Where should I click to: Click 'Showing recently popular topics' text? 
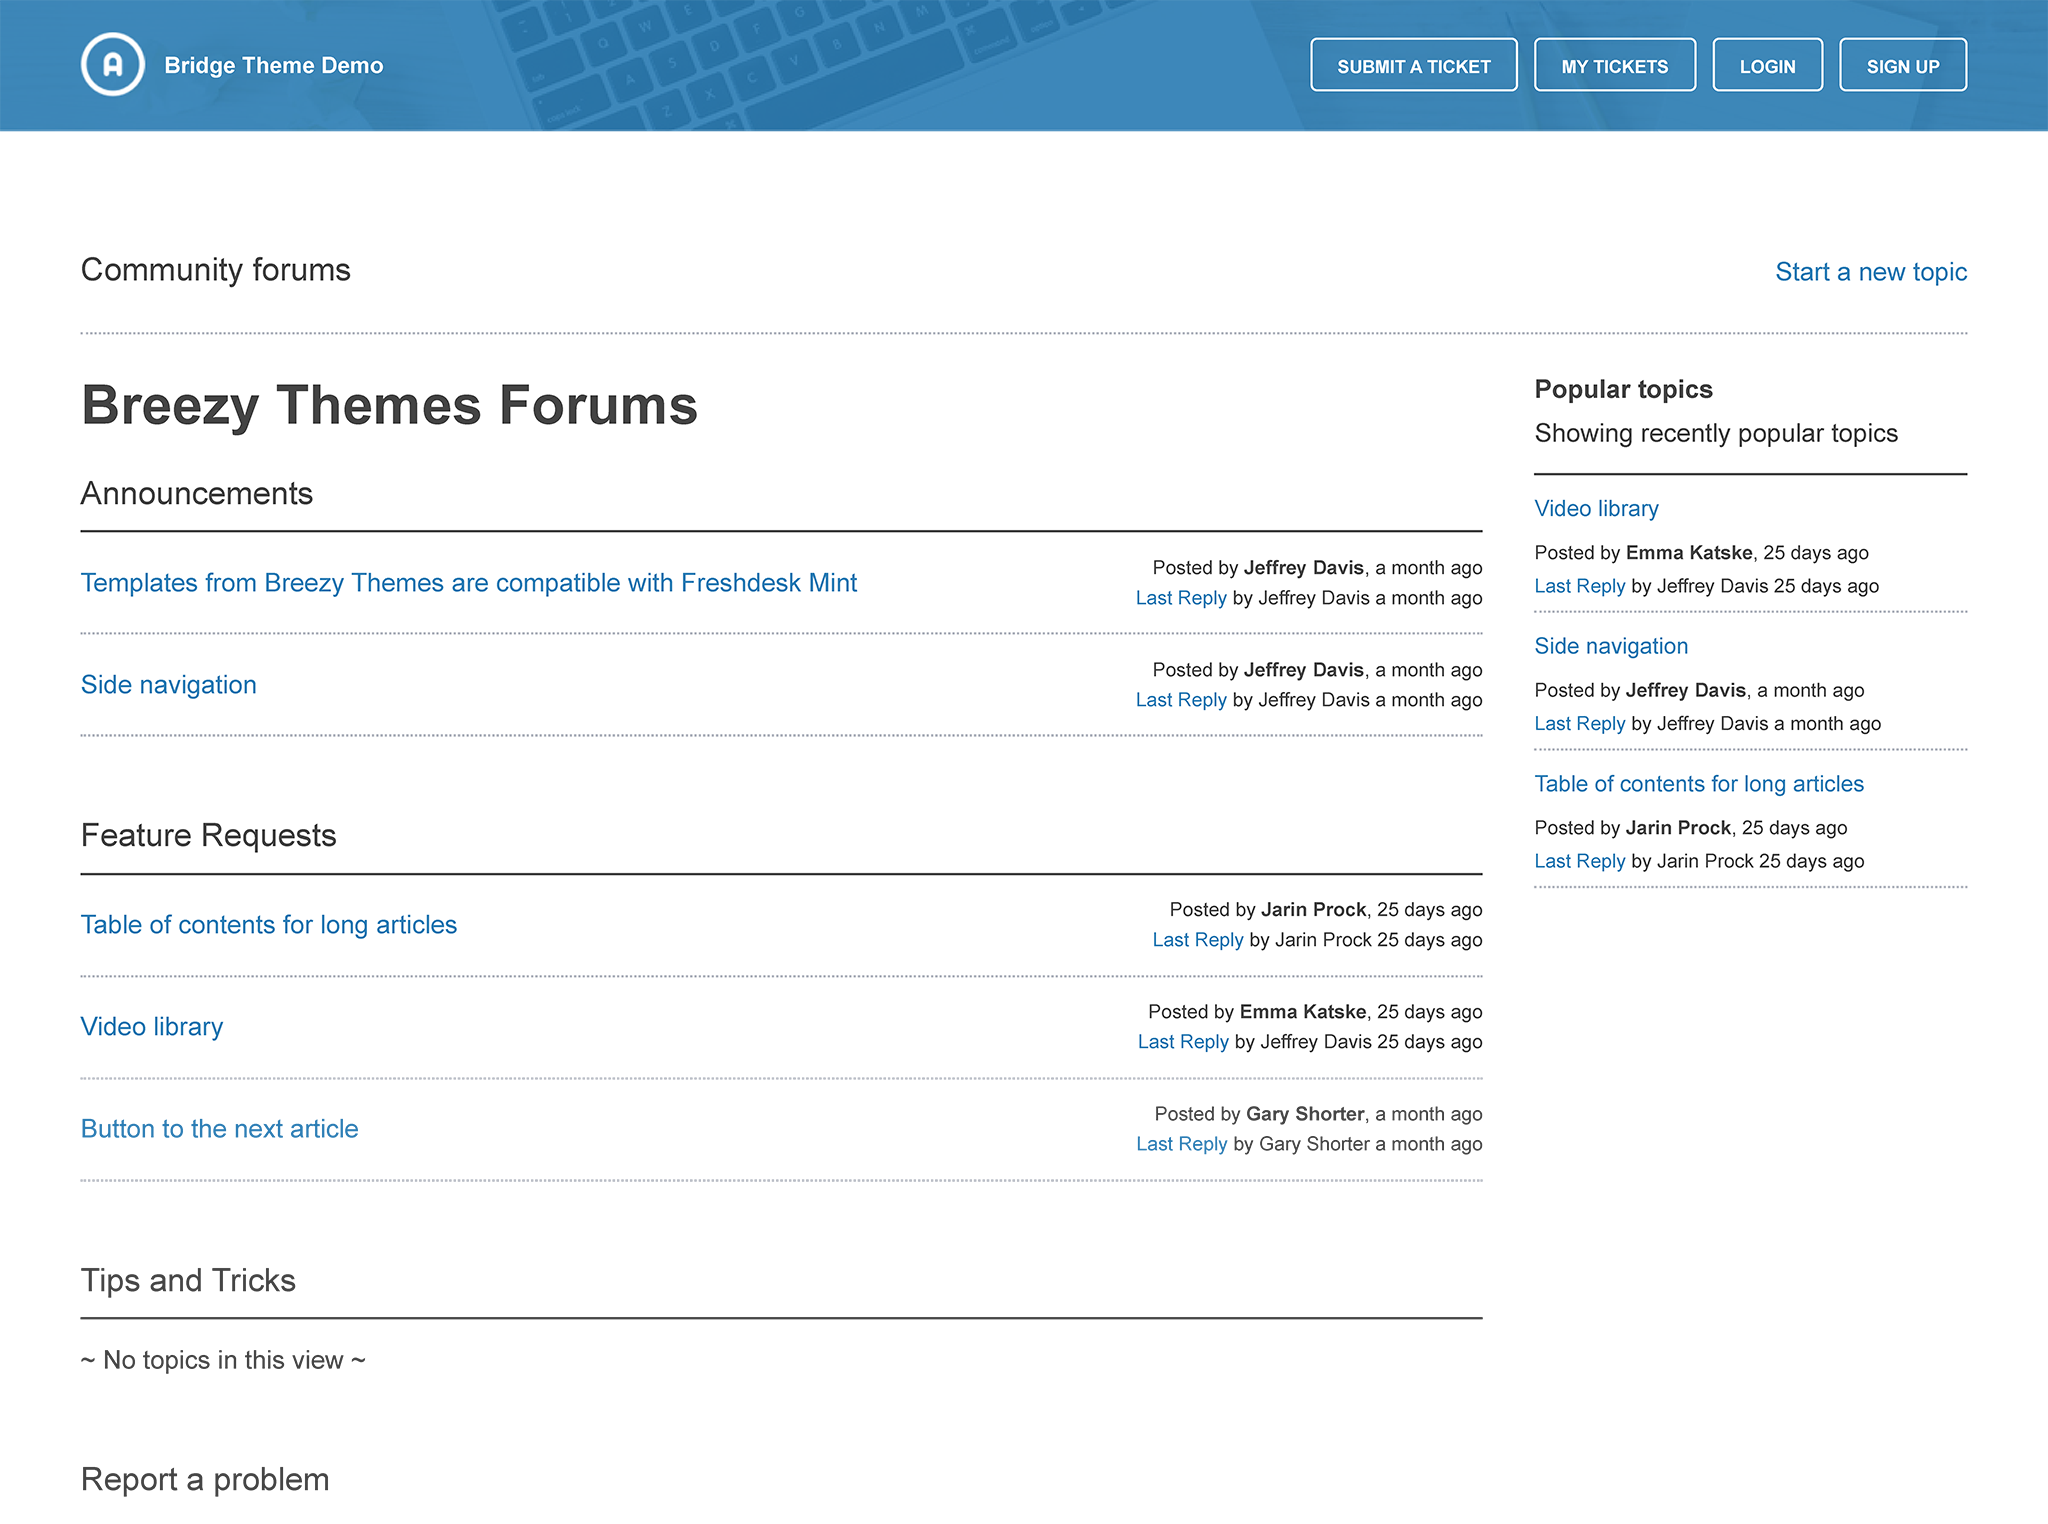(1716, 433)
